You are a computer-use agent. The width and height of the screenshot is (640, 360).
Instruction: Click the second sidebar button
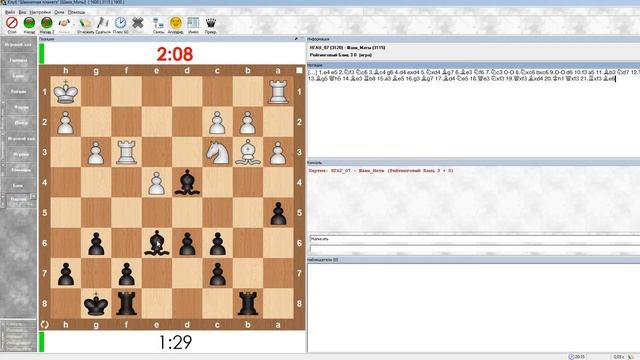pyautogui.click(x=18, y=60)
